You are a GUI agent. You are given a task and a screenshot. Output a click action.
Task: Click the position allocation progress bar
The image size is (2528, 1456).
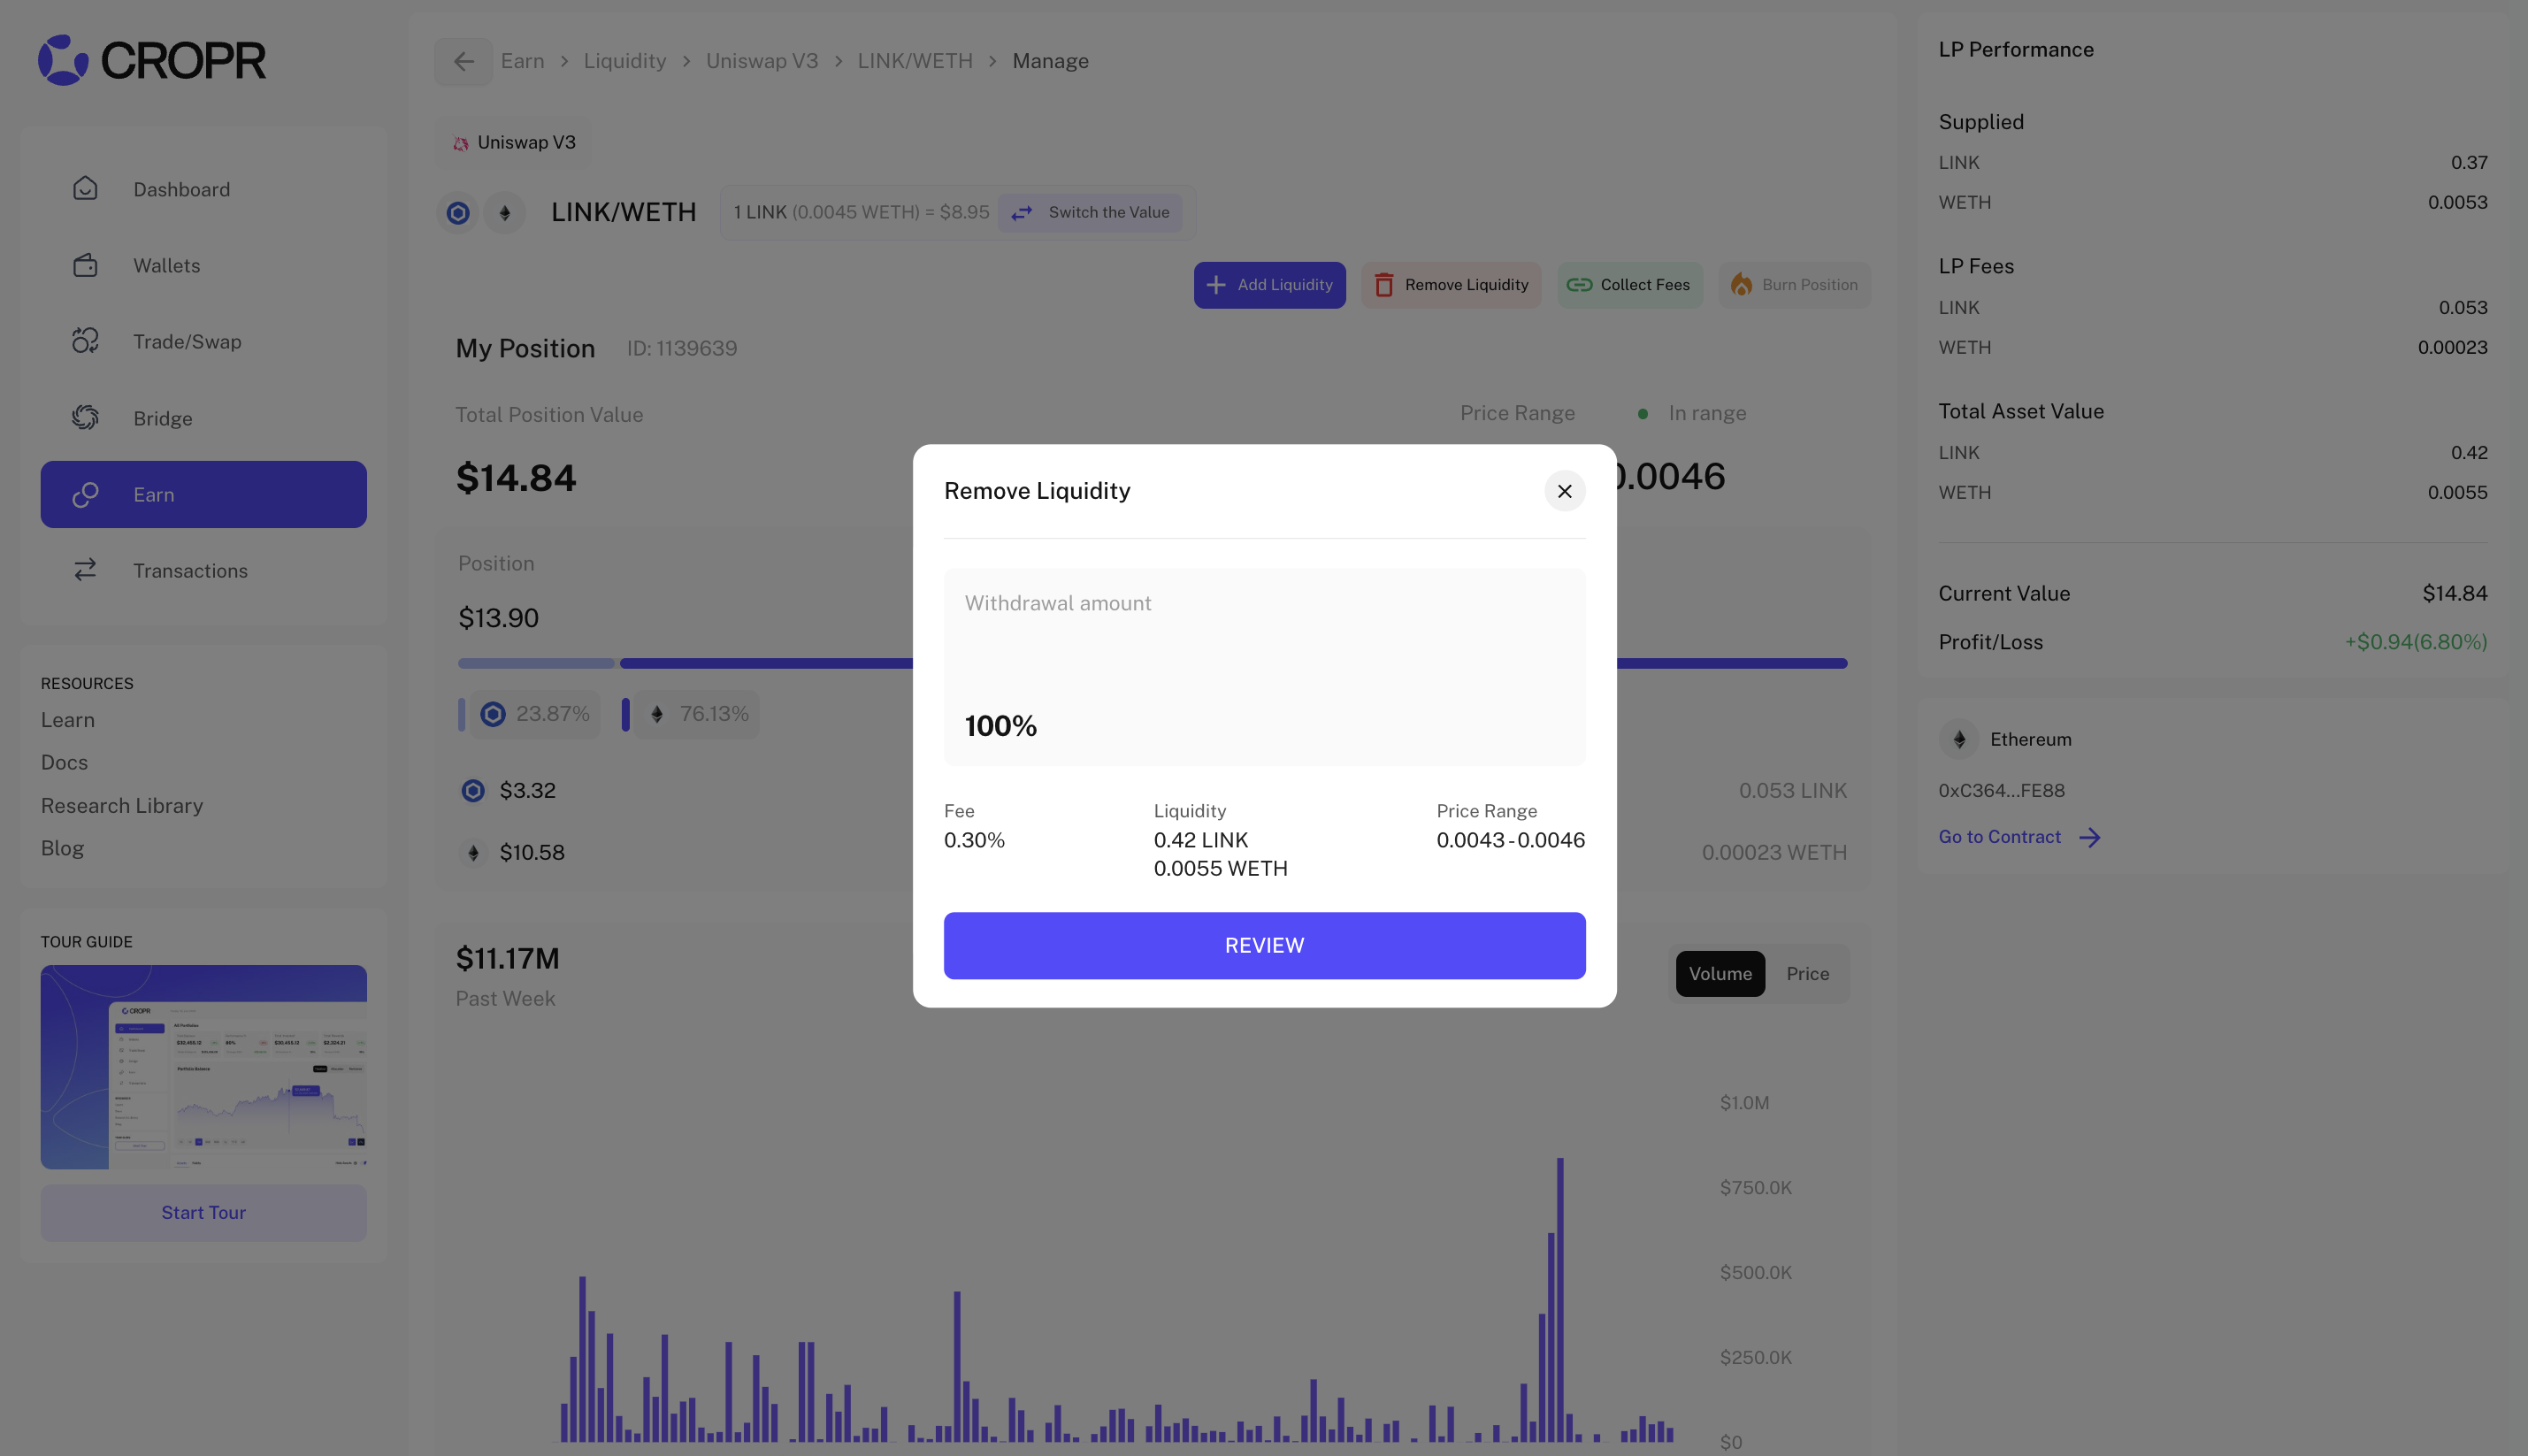tap(1152, 663)
